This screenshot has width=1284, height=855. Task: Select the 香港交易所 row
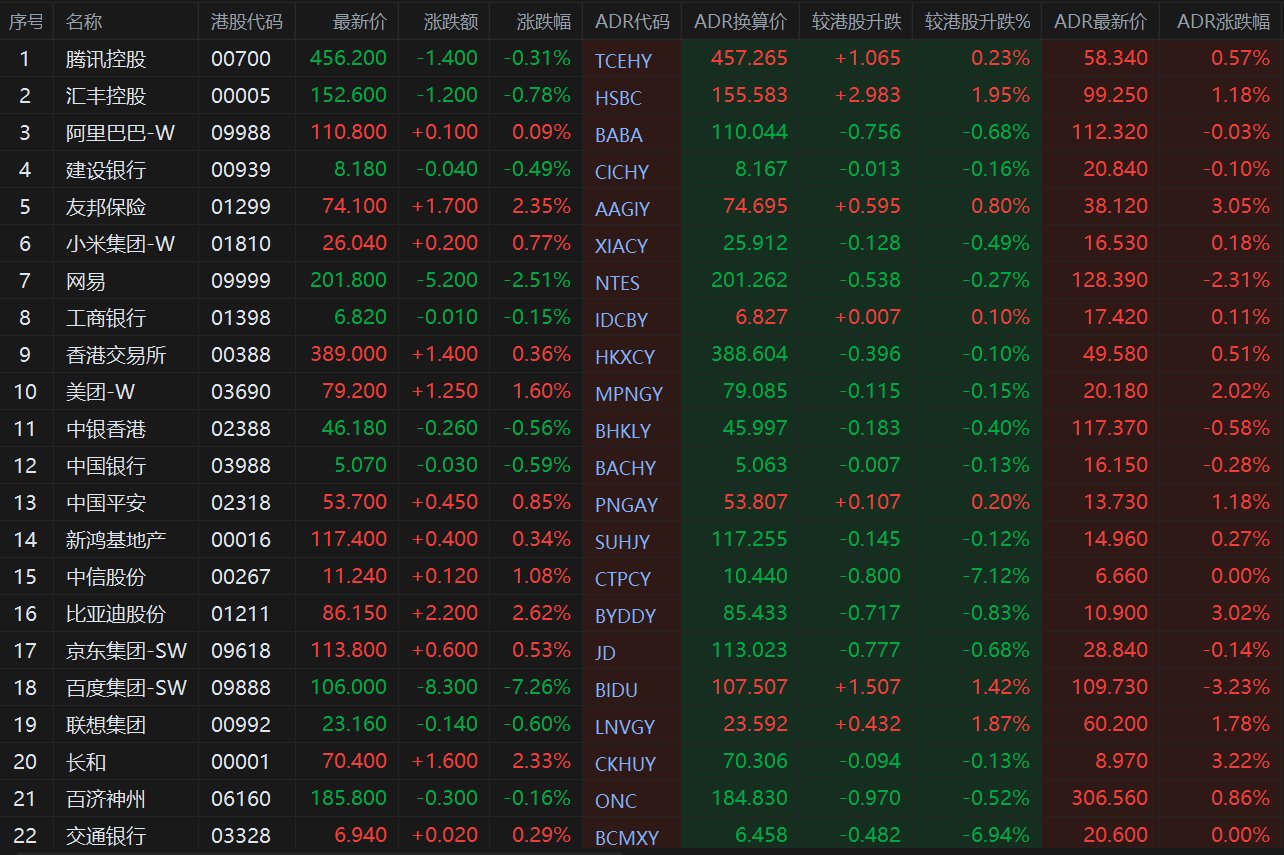(x=642, y=355)
